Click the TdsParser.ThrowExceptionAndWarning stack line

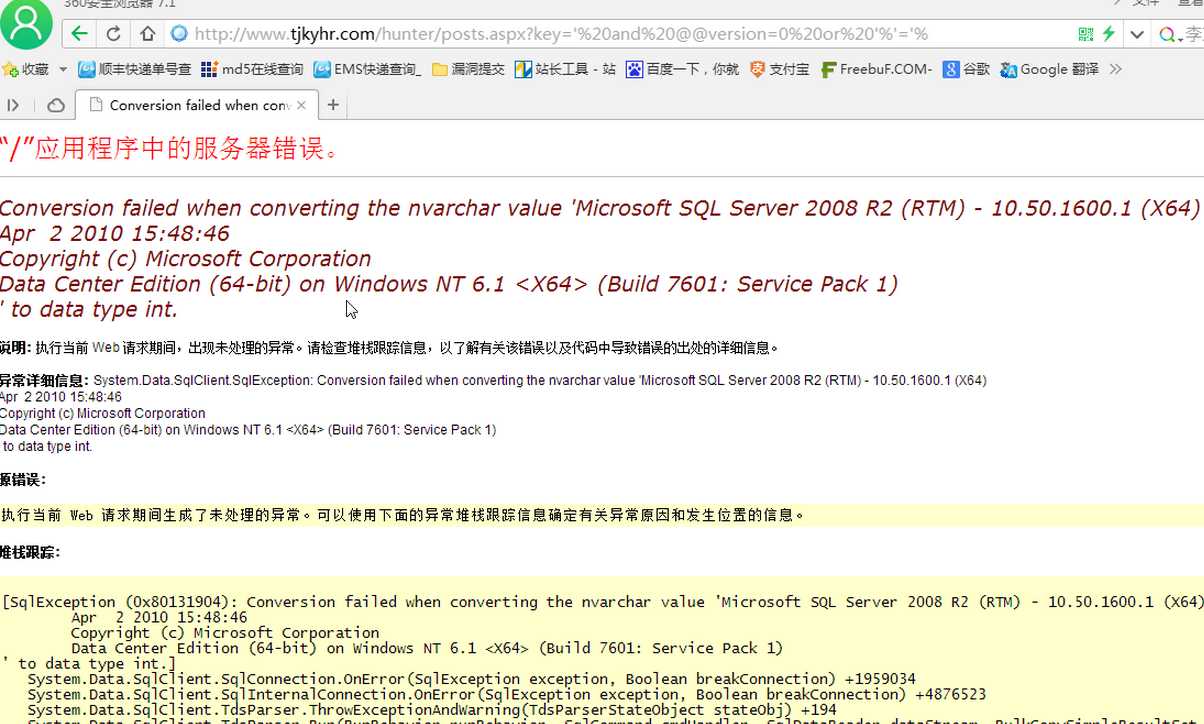[432, 710]
